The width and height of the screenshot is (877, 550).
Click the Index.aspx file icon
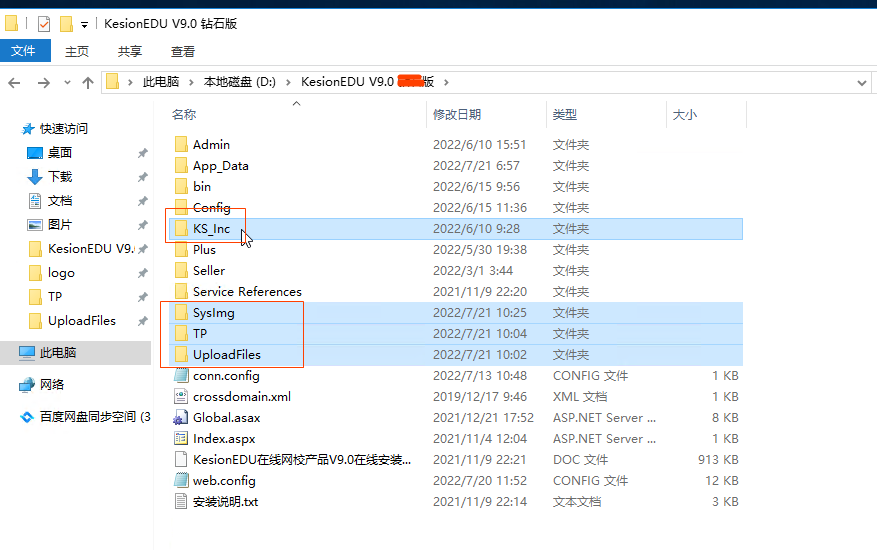click(x=181, y=438)
